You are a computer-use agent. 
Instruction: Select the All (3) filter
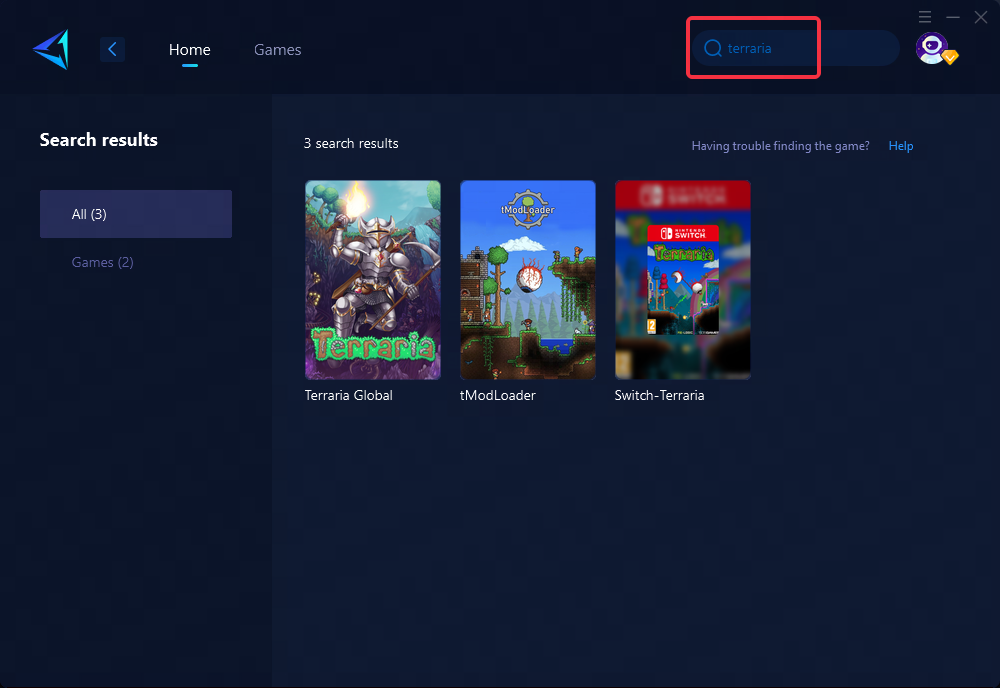click(136, 214)
